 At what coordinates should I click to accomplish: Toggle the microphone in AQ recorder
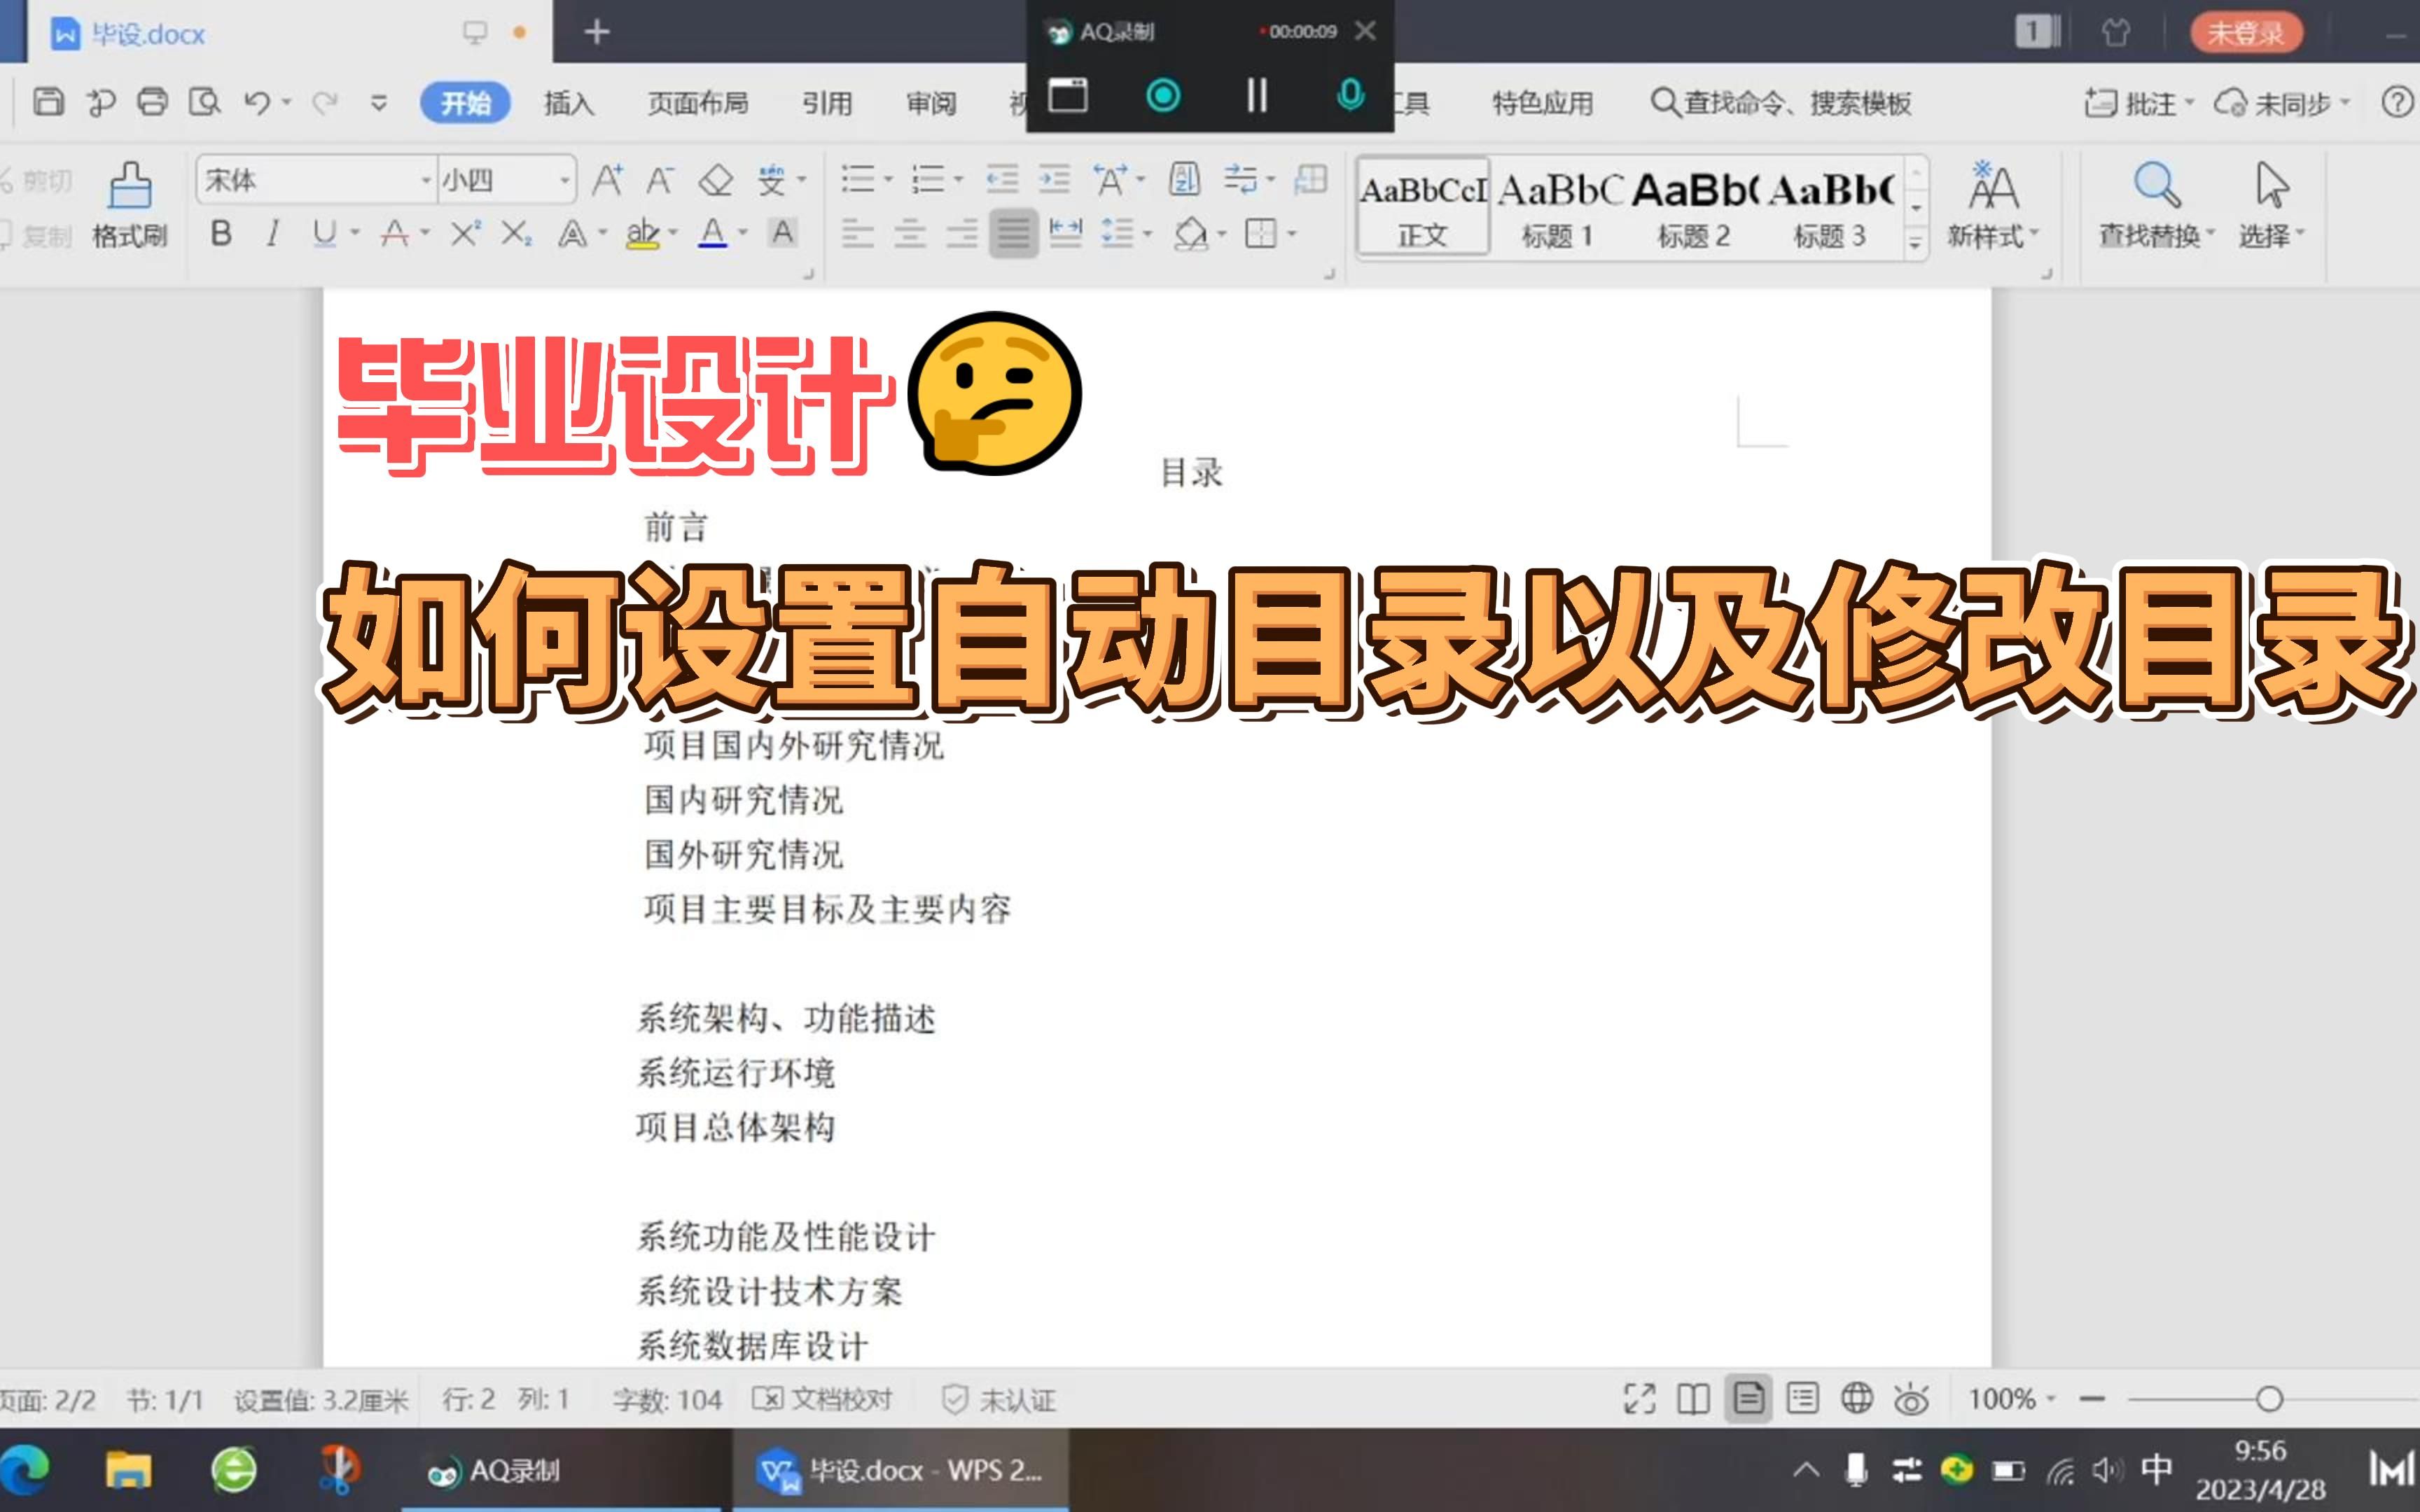point(1349,96)
